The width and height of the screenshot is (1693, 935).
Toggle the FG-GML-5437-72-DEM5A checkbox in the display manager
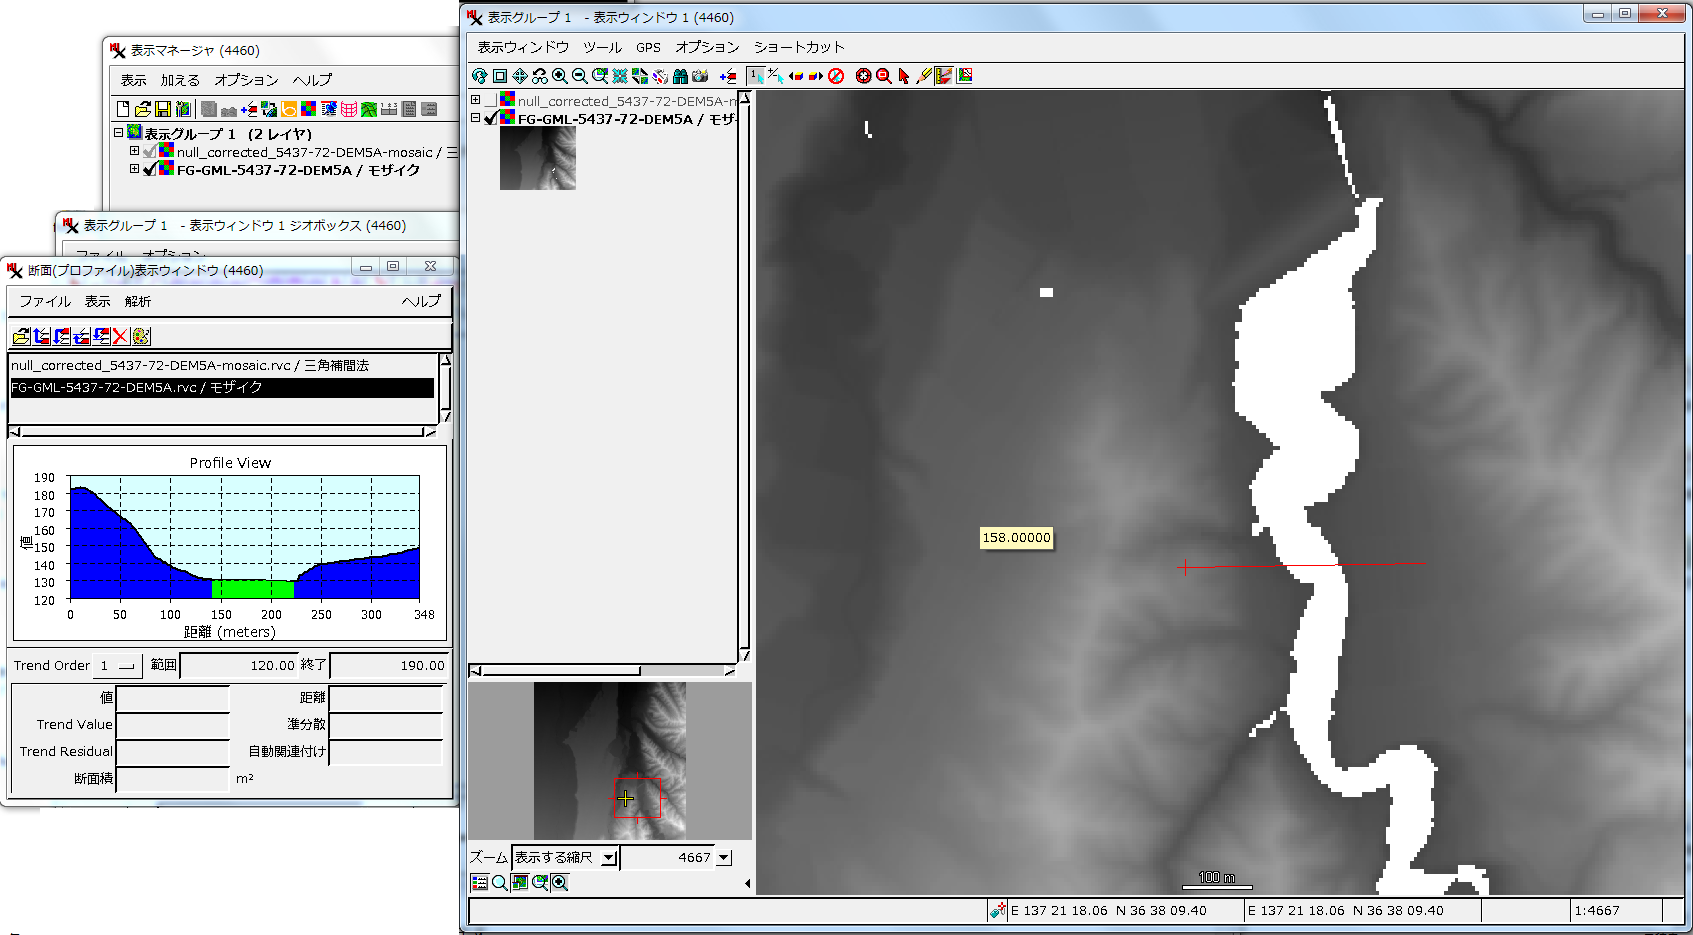(x=149, y=170)
